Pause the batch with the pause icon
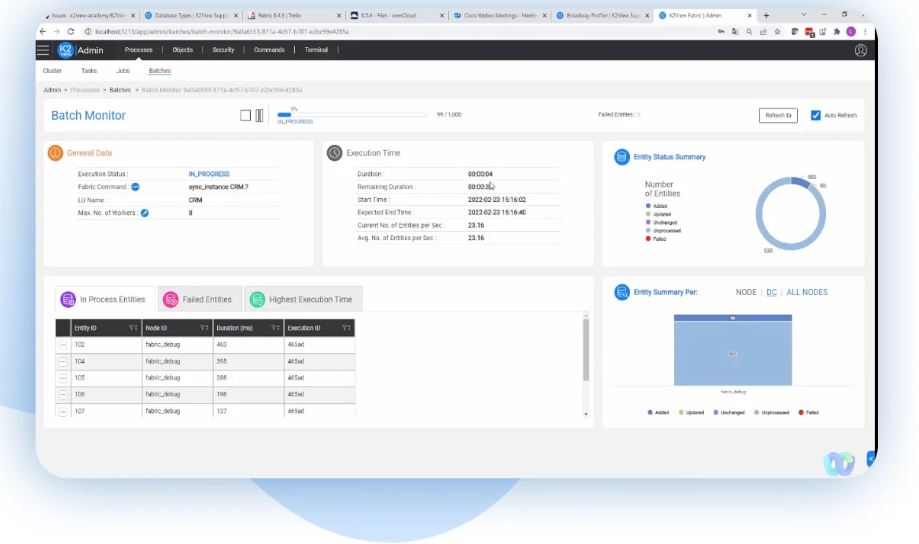 point(259,115)
